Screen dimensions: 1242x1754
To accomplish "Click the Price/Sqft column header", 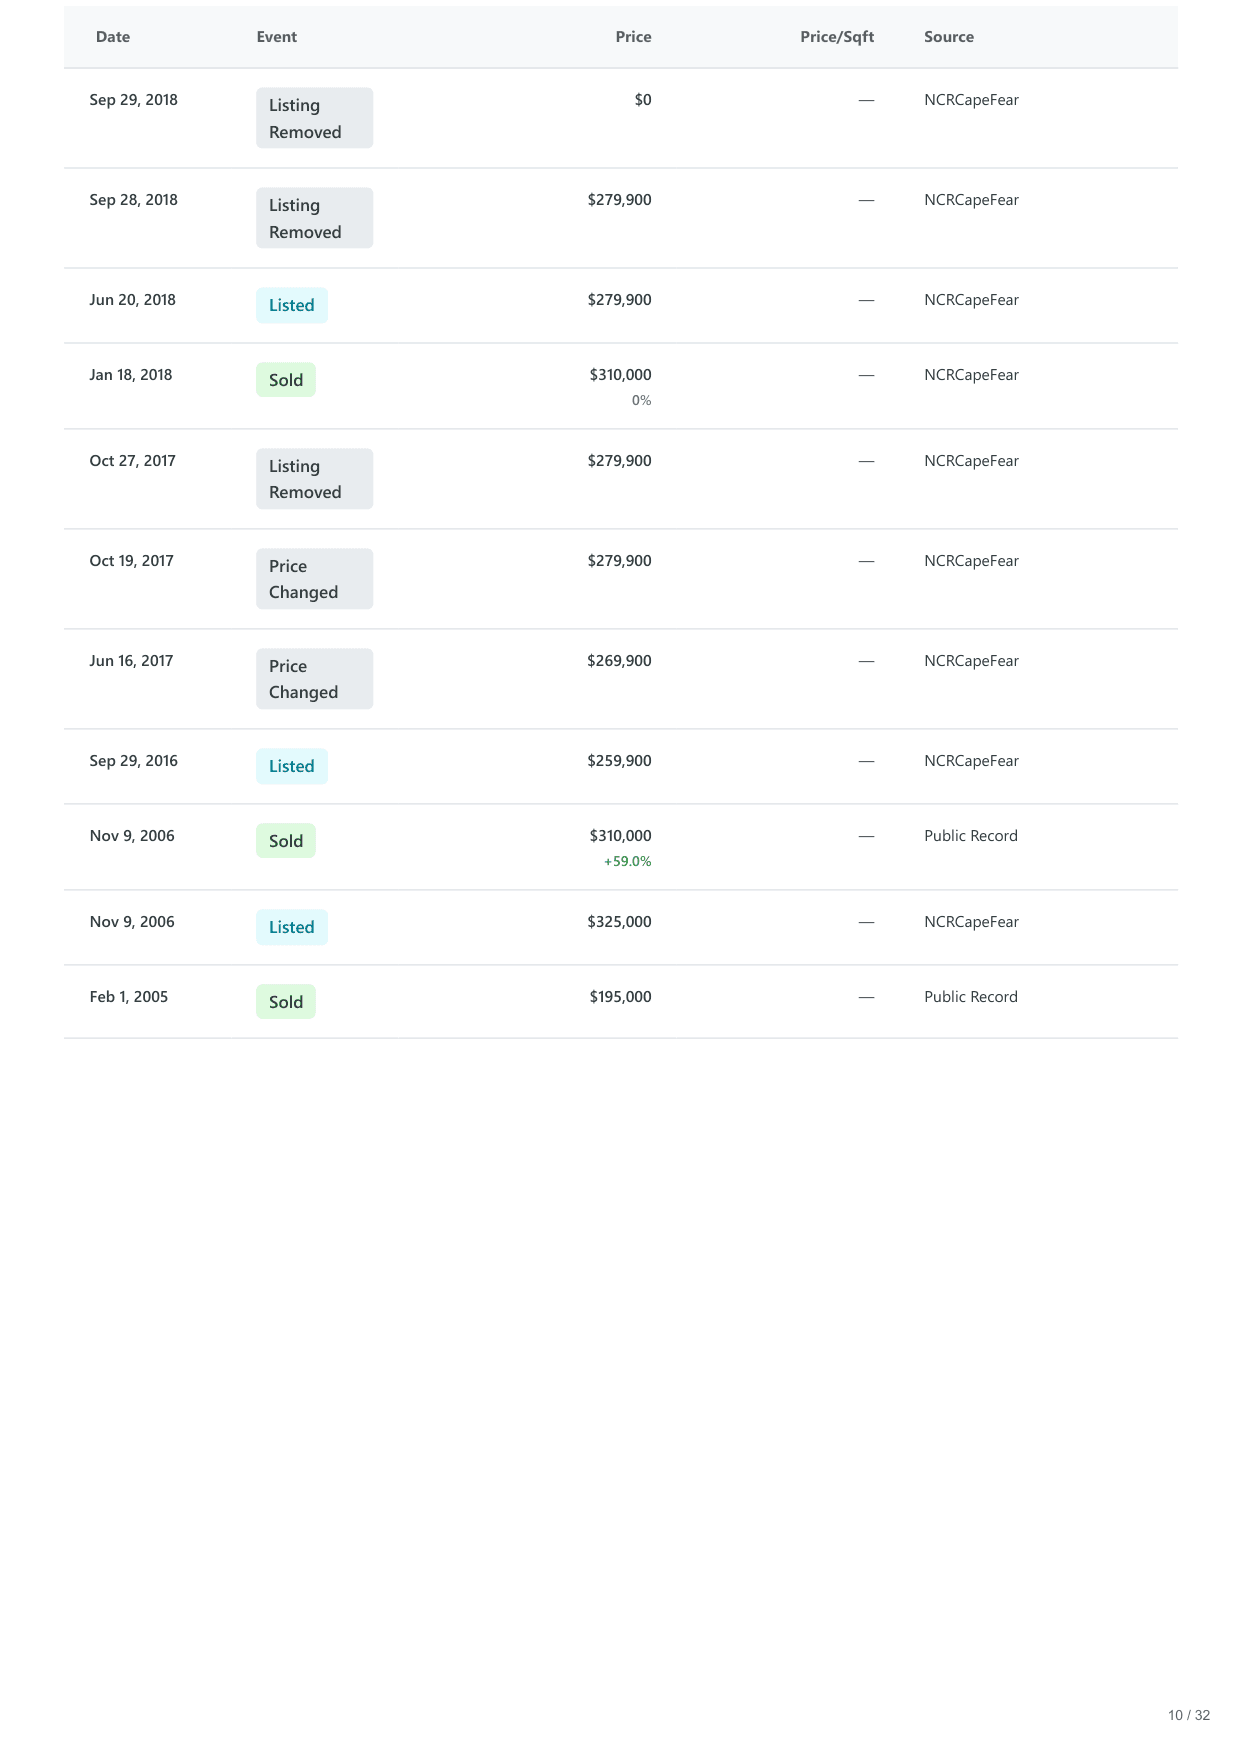I will click(x=836, y=37).
